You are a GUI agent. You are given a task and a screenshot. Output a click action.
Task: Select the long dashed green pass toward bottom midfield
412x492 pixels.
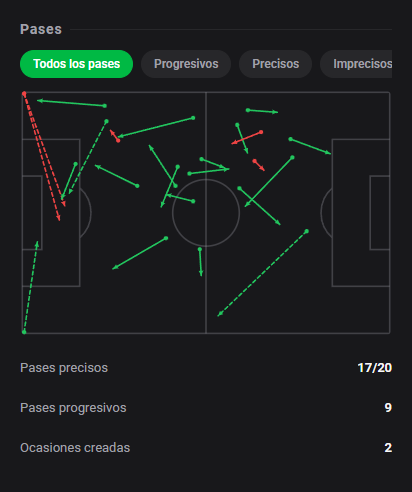[x=262, y=273]
